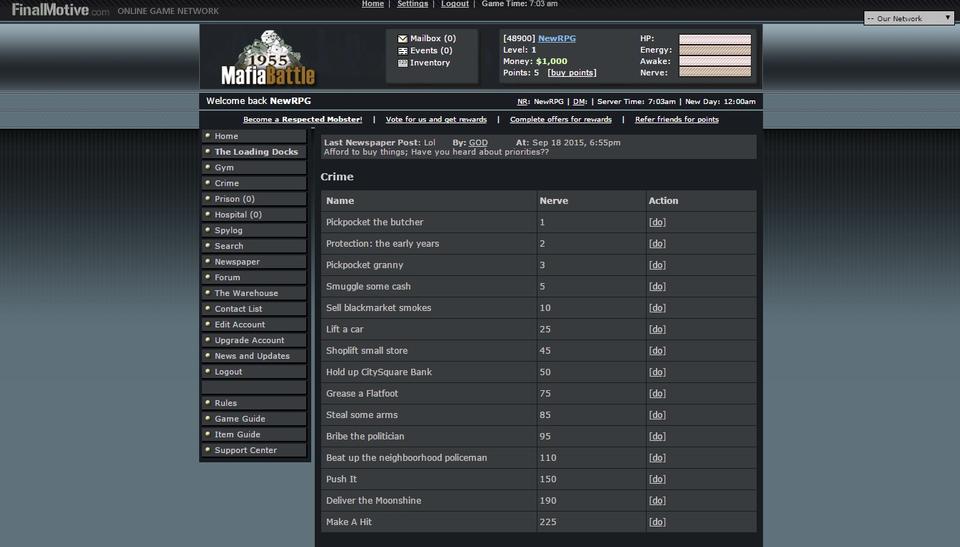Open the Our Network dropdown

(x=909, y=18)
